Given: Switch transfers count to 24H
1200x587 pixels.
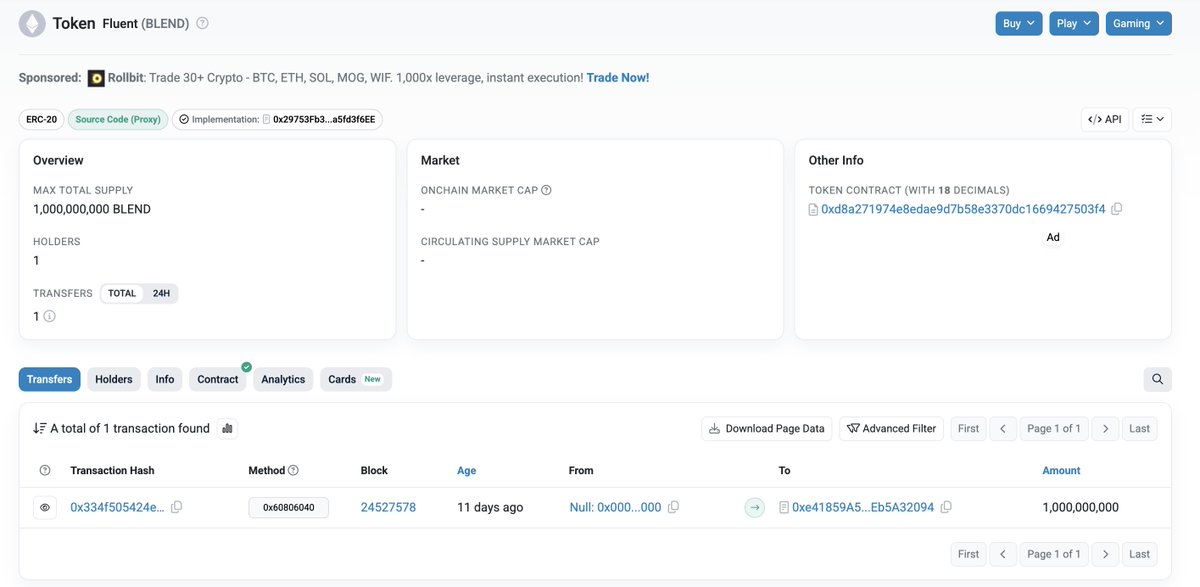Looking at the screenshot, I should click(161, 294).
